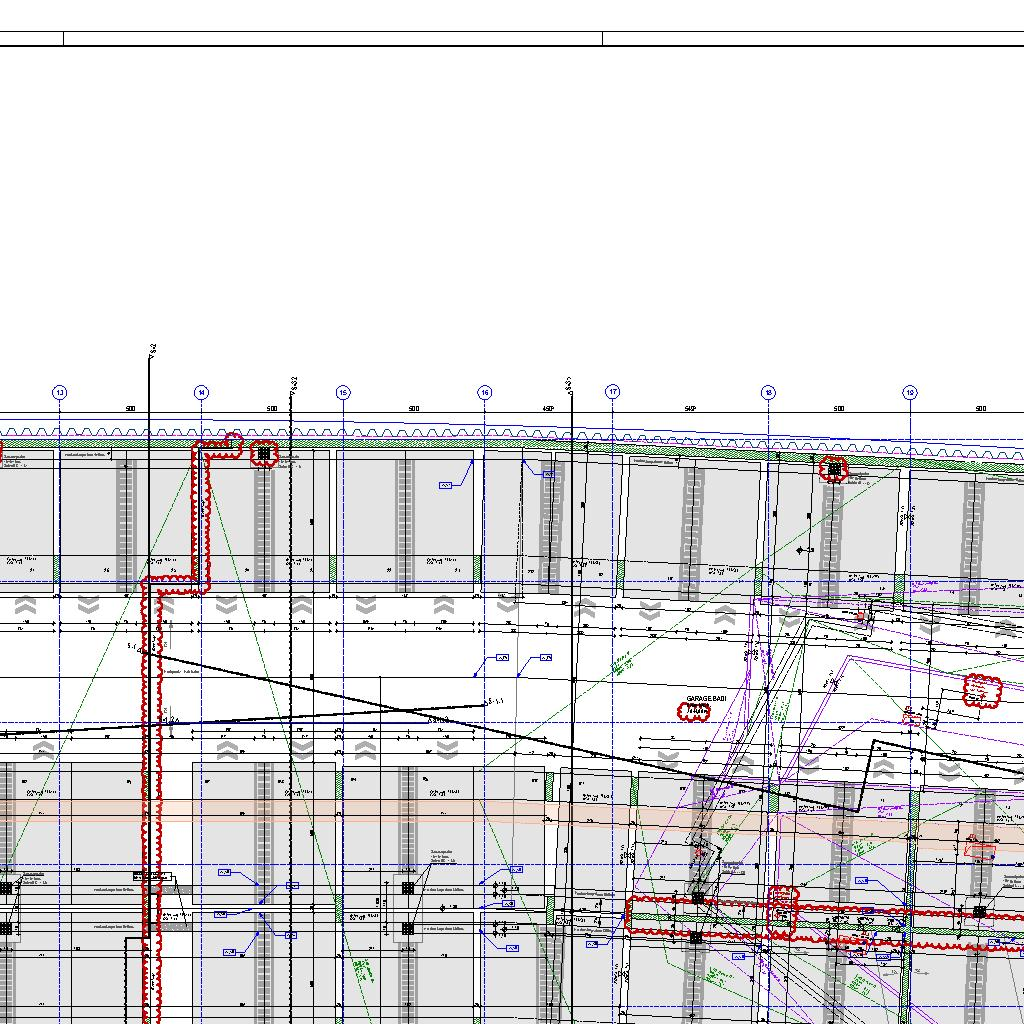The width and height of the screenshot is (1024, 1024).
Task: Click red-clouded column symbol right of axis 14
Action: point(264,454)
